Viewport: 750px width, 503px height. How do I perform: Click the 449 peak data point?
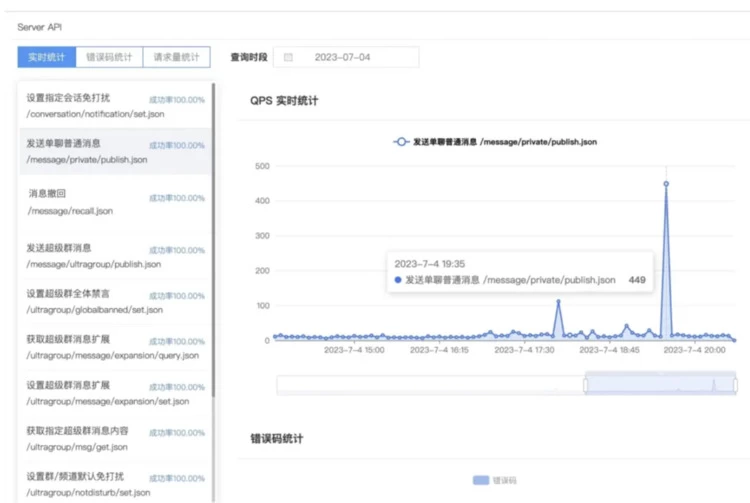(x=666, y=184)
